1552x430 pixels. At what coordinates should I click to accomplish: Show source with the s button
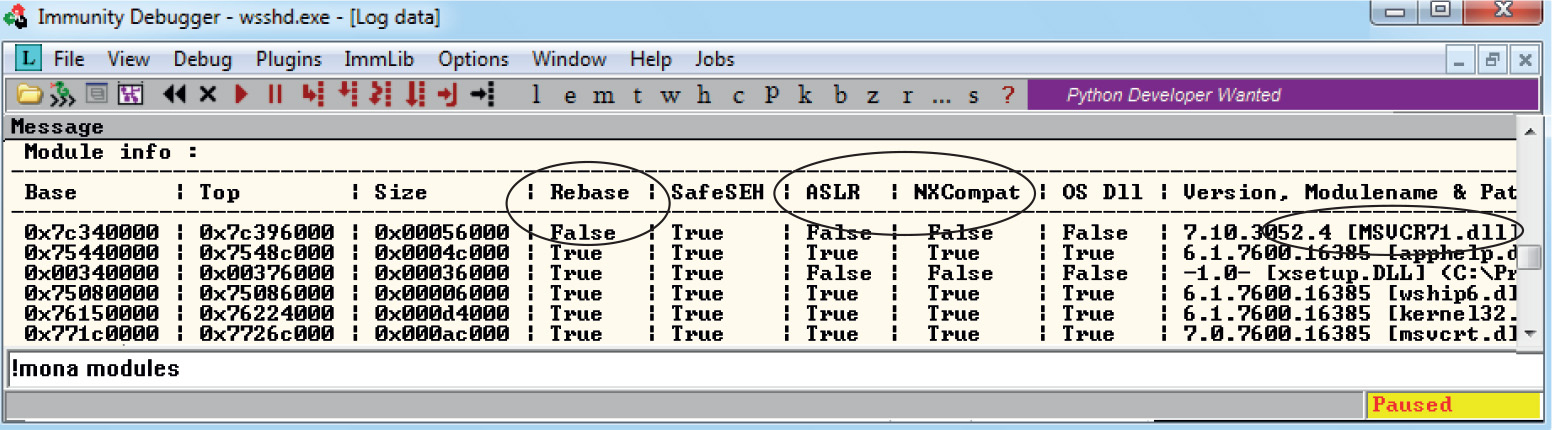[974, 96]
